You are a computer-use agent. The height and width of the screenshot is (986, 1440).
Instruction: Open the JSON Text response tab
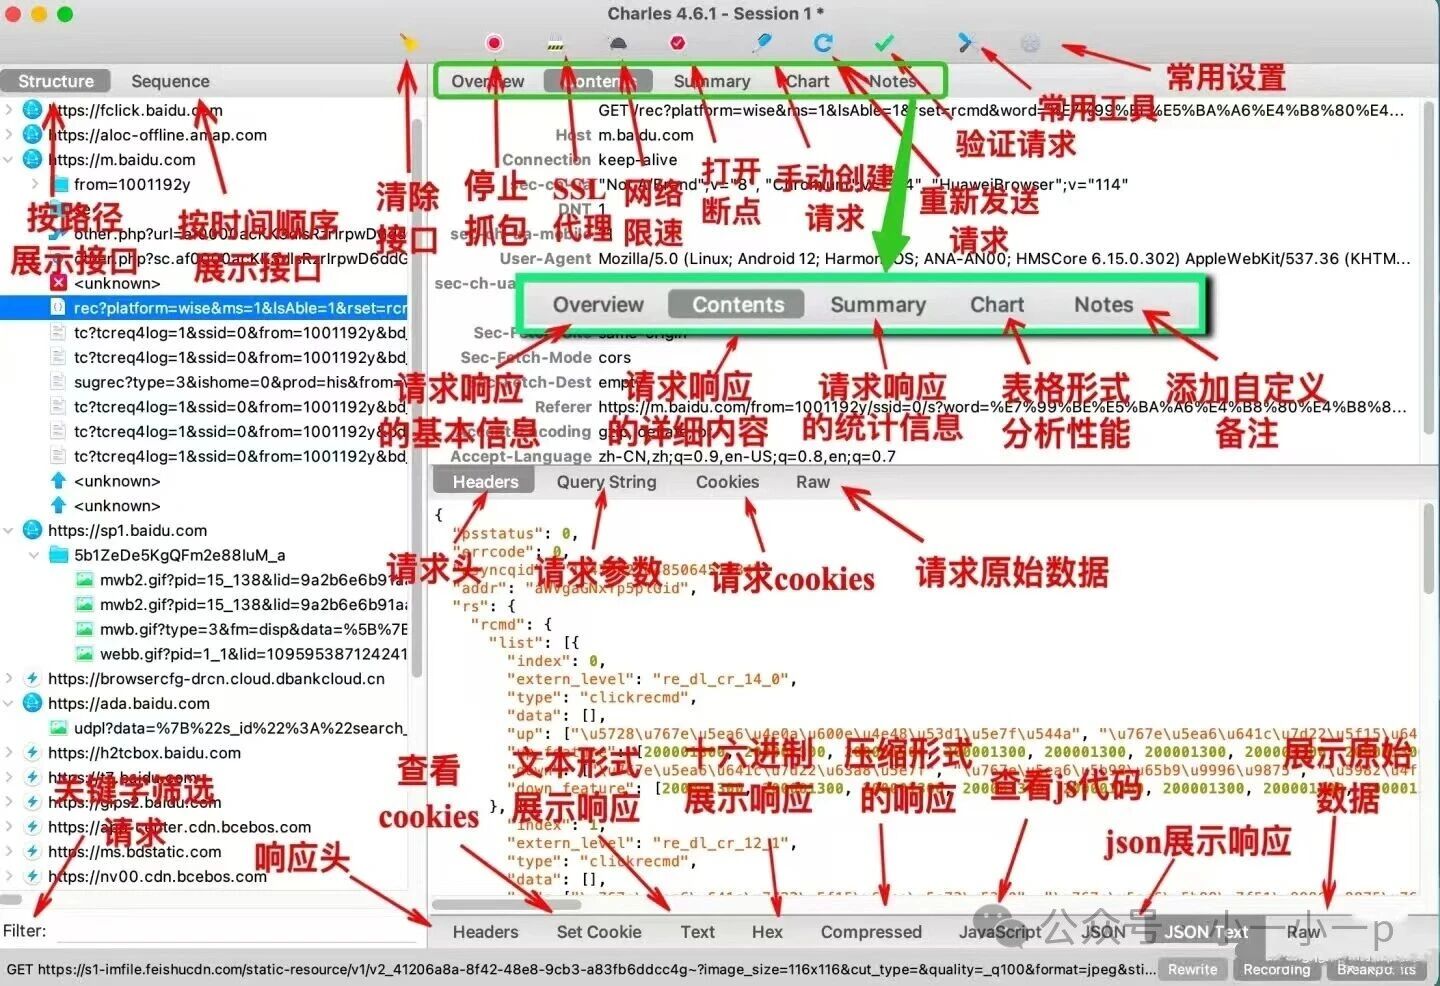coord(1206,932)
